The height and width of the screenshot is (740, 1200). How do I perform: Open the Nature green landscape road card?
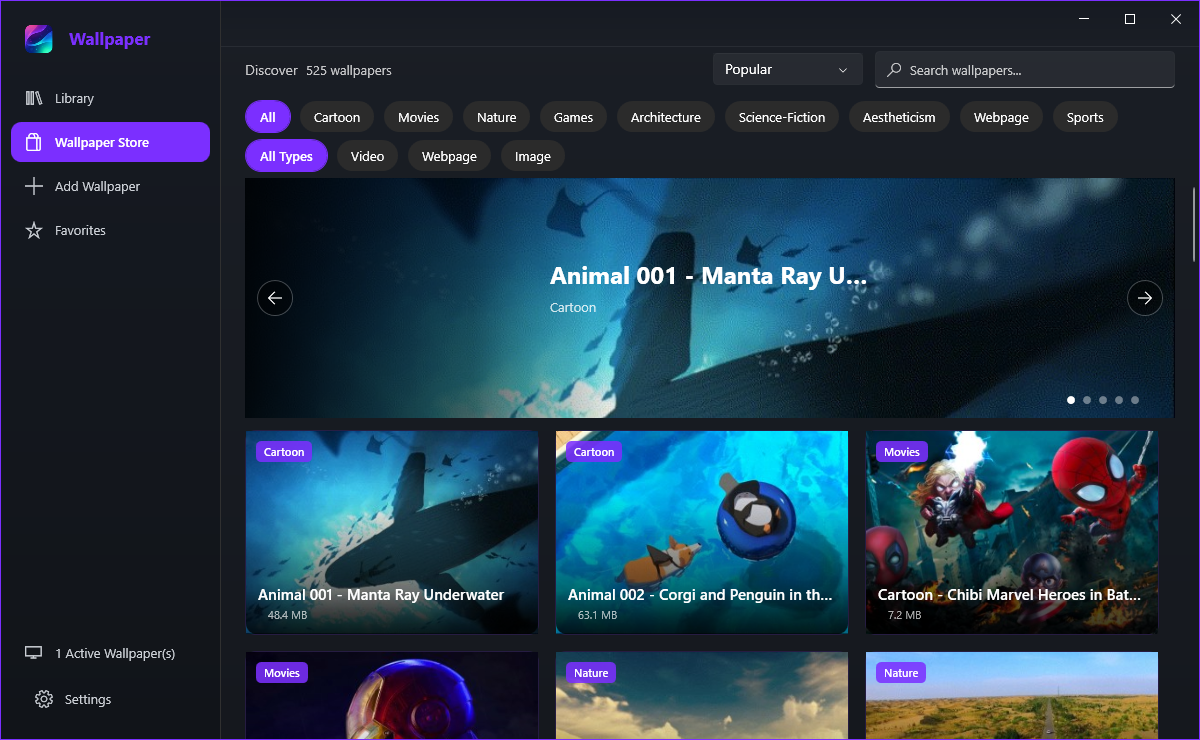1012,696
